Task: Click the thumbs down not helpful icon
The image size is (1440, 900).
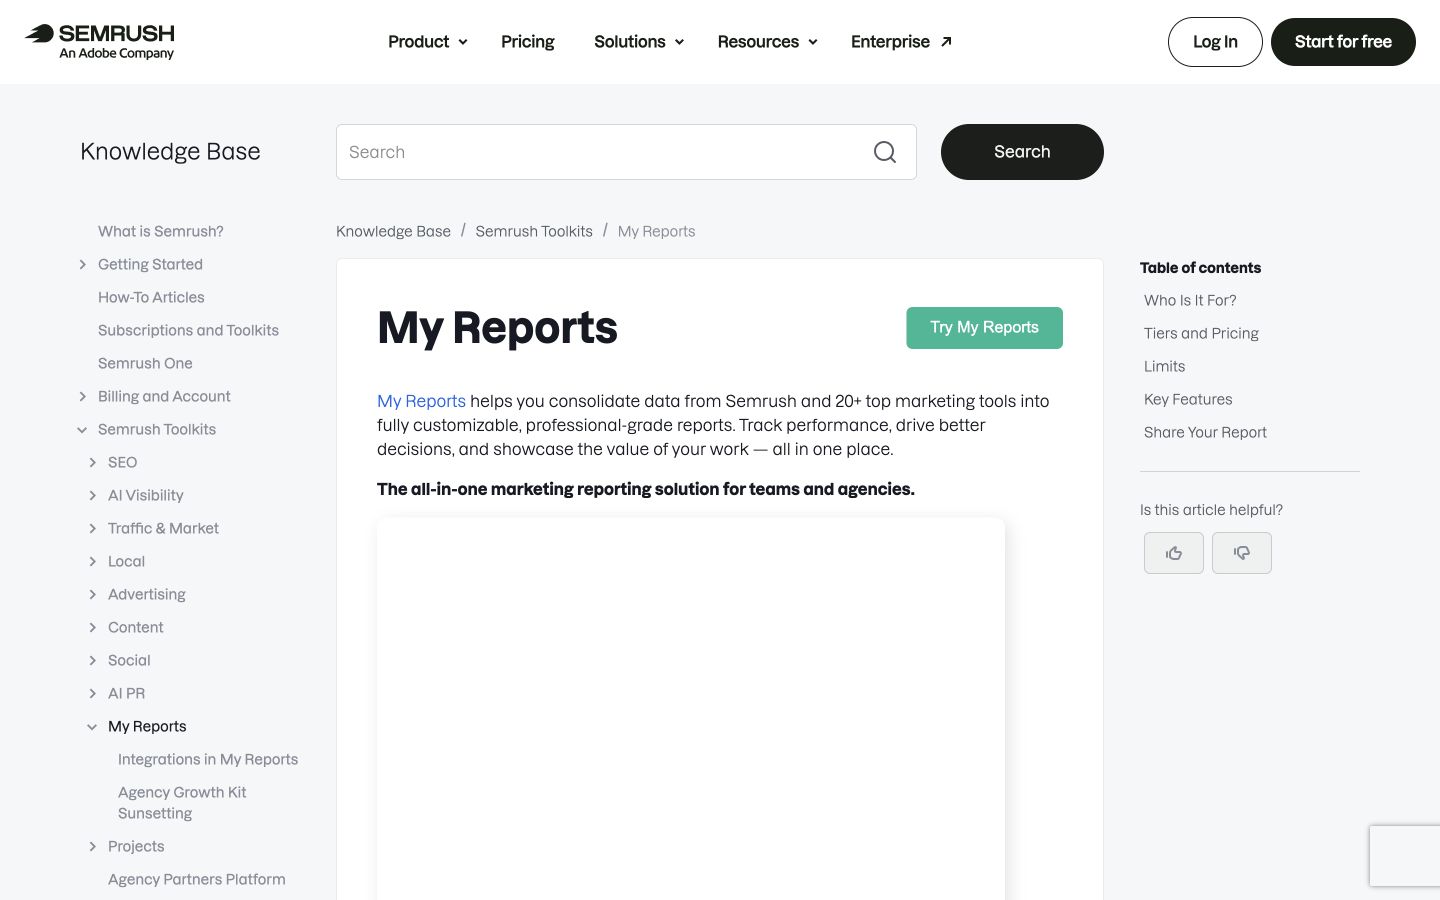Action: [x=1242, y=553]
